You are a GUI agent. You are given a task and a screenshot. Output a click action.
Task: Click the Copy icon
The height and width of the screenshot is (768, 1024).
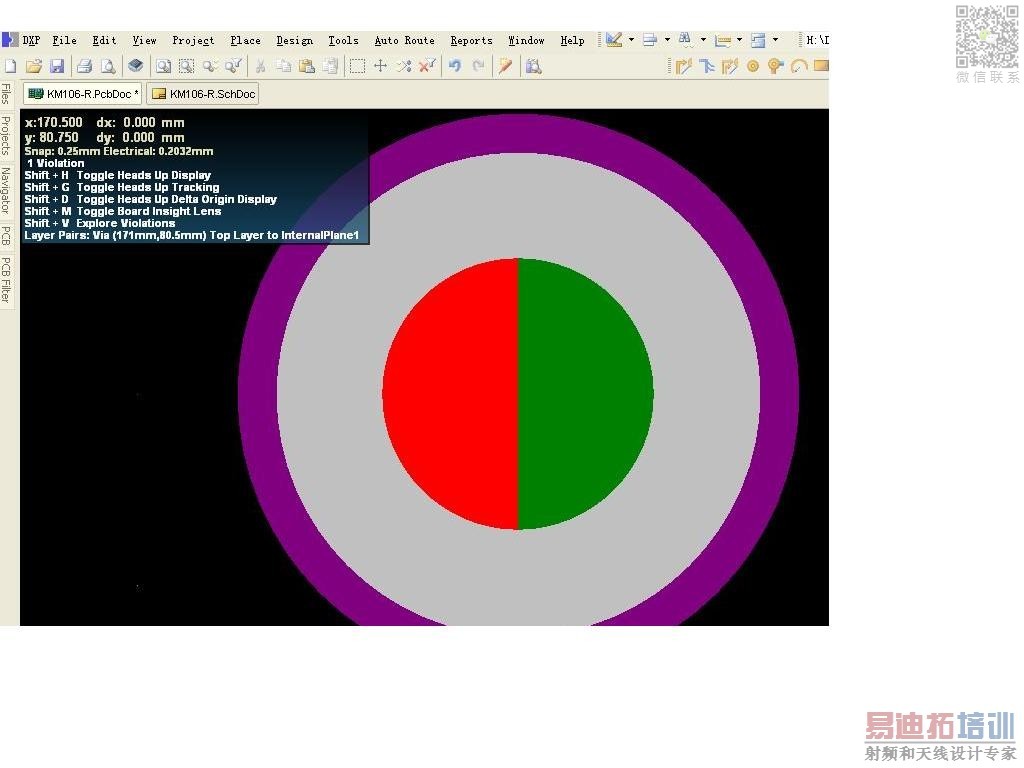283,66
